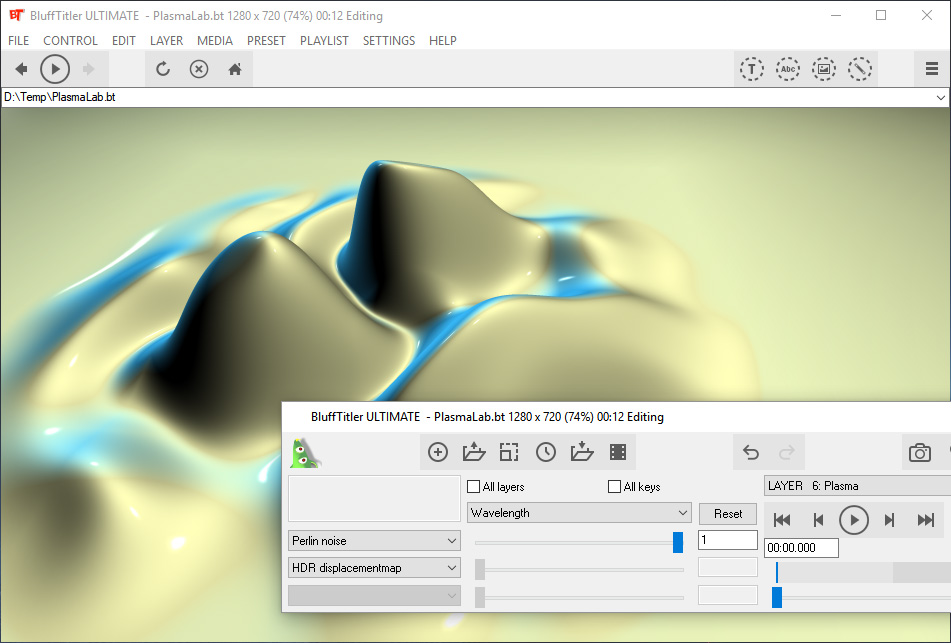This screenshot has width=951, height=643.
Task: Click the forward arrow in main toolbar
Action: click(x=89, y=69)
